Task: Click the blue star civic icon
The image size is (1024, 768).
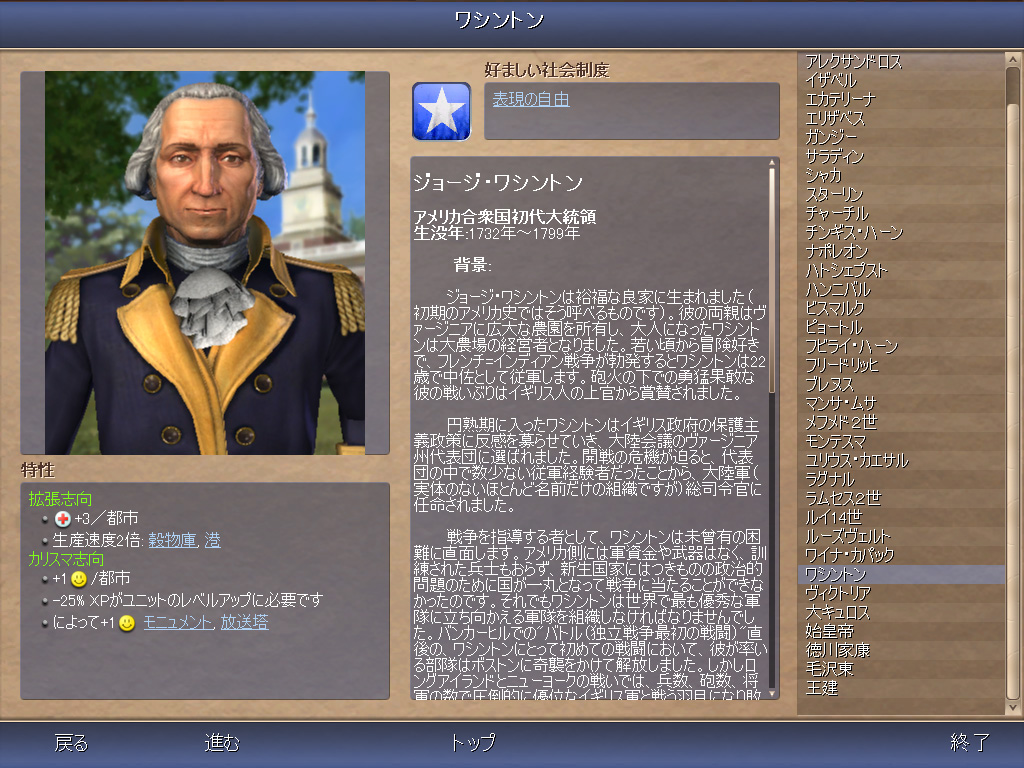Action: pyautogui.click(x=441, y=111)
